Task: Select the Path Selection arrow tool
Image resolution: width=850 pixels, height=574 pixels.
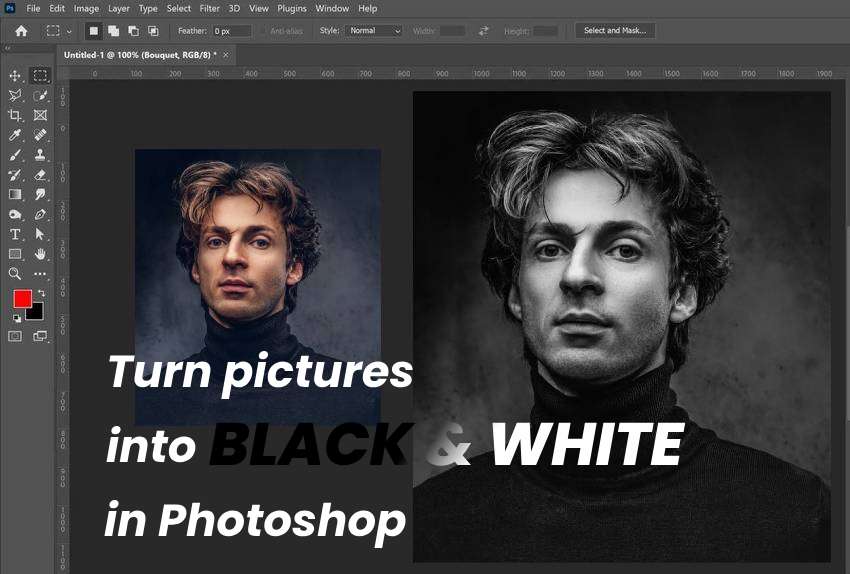Action: tap(40, 234)
